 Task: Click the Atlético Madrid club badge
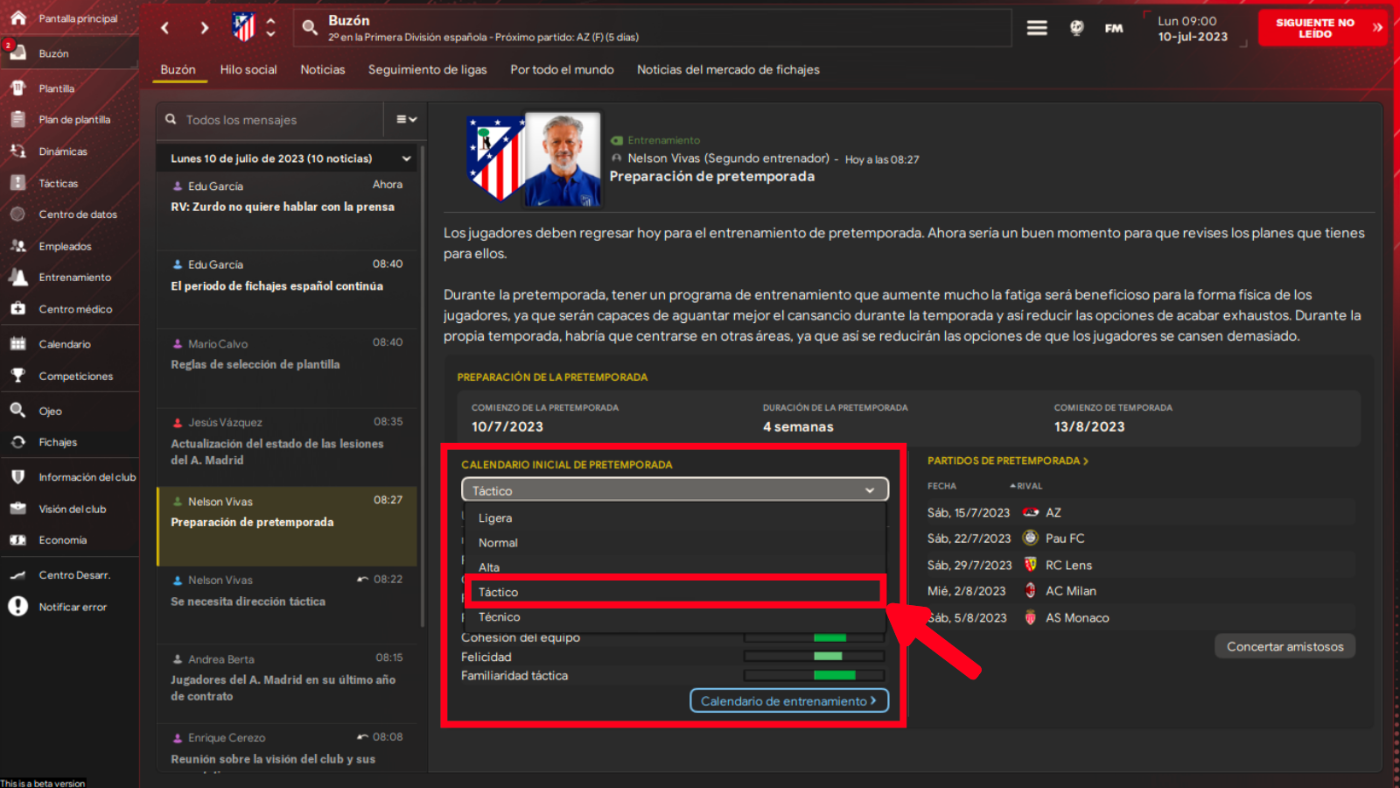coord(243,28)
